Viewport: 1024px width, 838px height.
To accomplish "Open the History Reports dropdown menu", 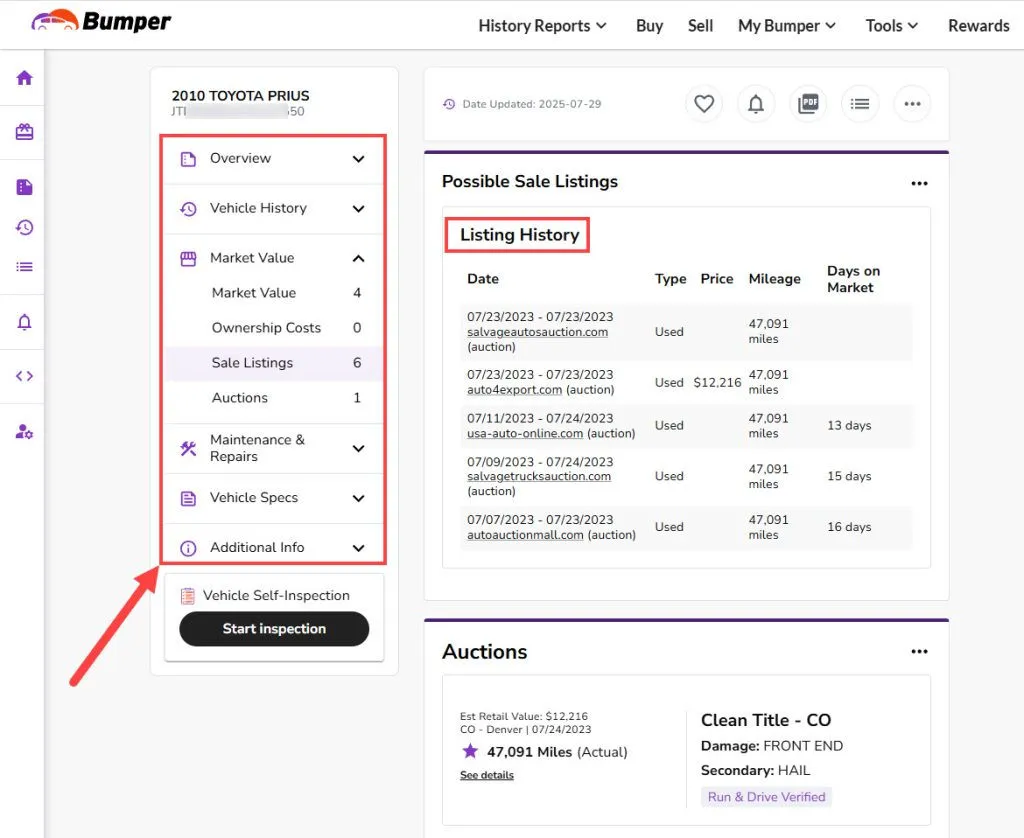I will (x=542, y=25).
